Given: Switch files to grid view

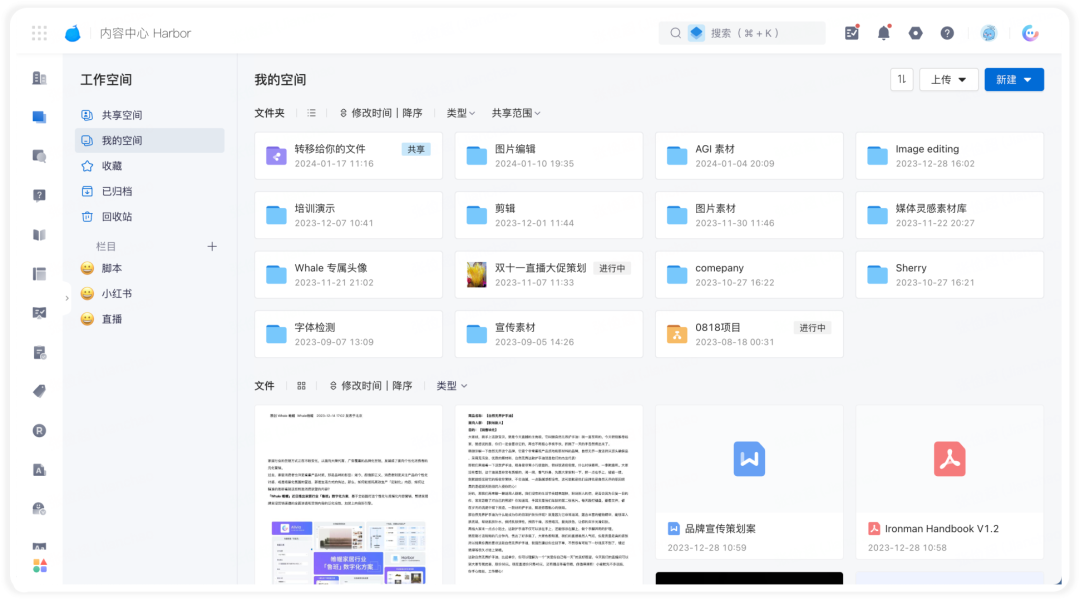Looking at the screenshot, I should coord(301,386).
